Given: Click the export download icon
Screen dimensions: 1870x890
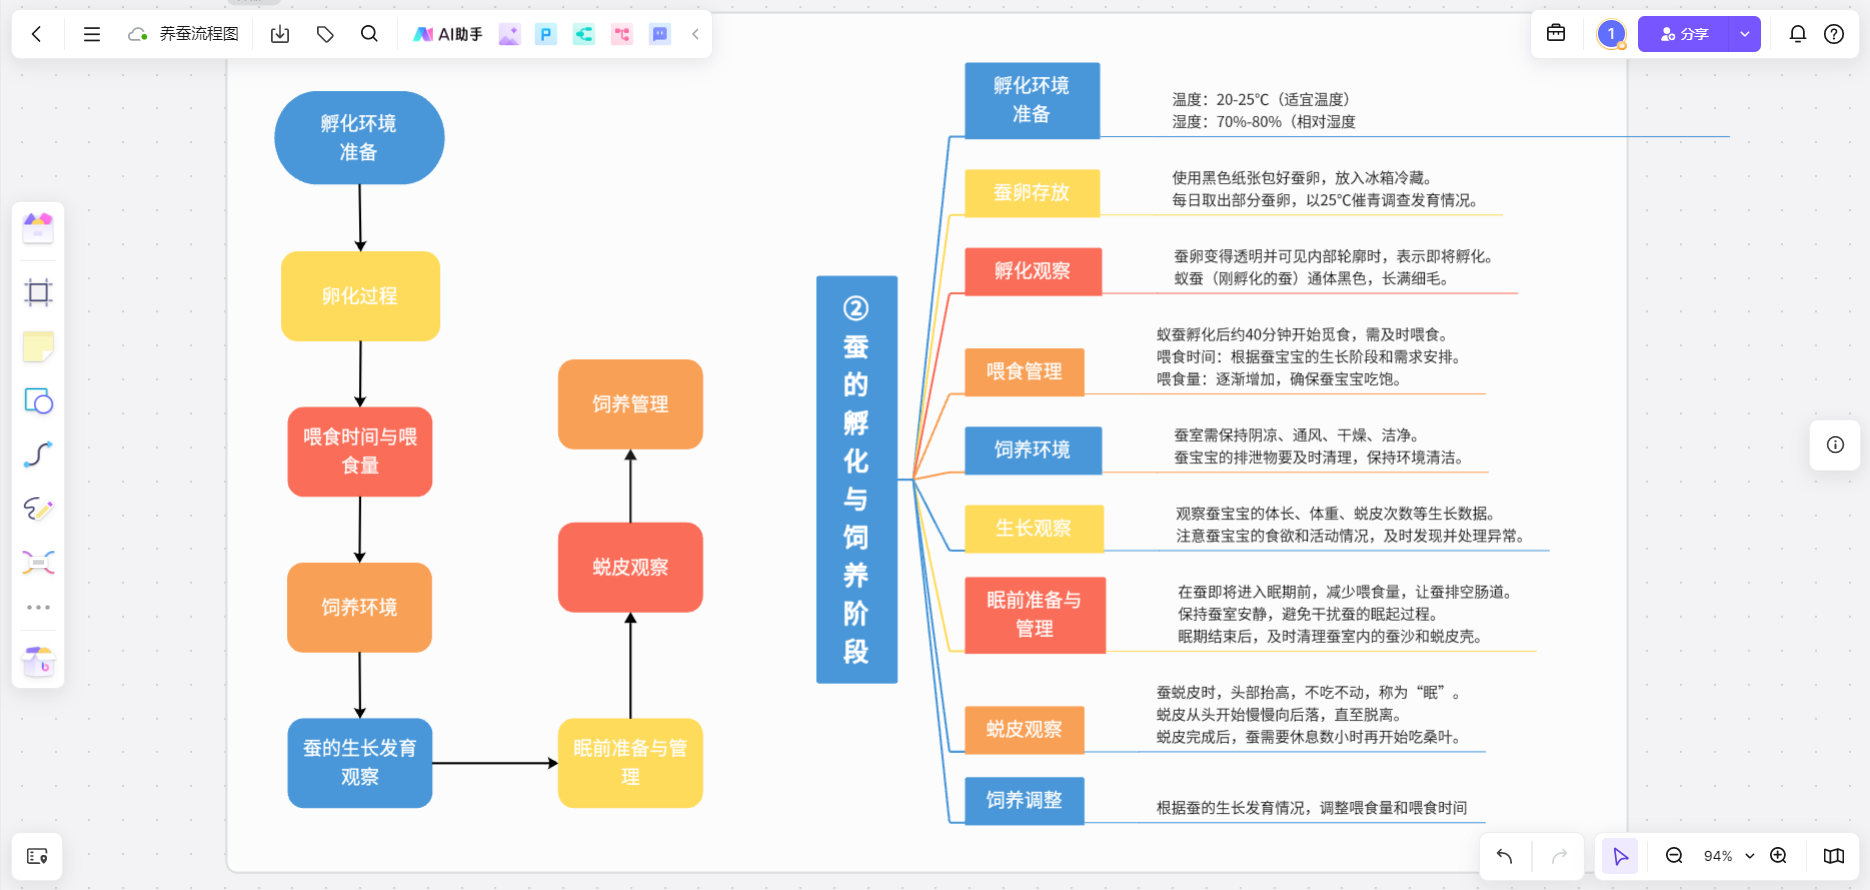Looking at the screenshot, I should coord(280,34).
